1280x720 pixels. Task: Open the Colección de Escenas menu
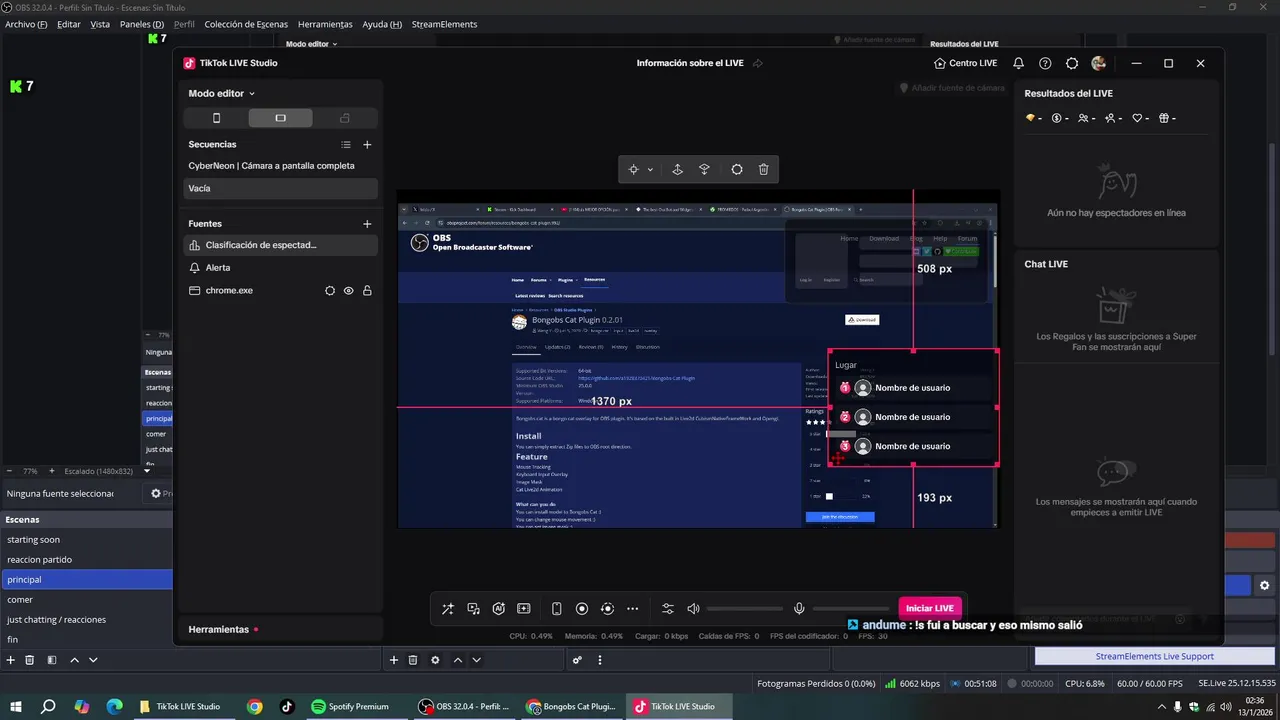[246, 24]
